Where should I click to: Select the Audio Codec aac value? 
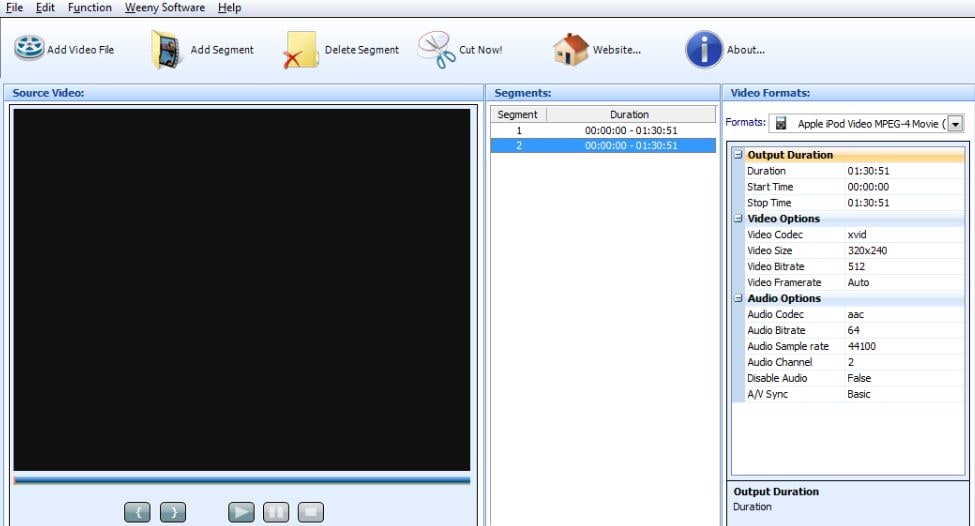[904, 314]
